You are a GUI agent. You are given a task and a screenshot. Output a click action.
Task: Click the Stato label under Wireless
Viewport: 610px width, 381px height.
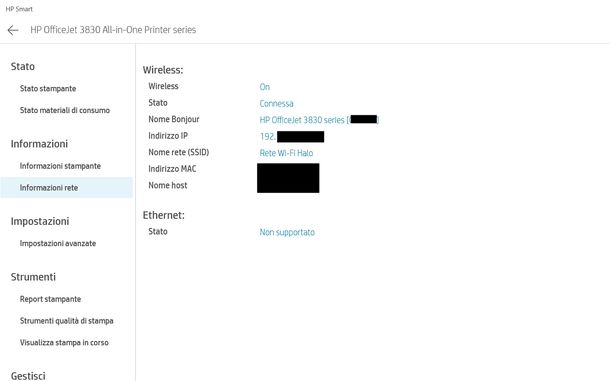point(158,103)
